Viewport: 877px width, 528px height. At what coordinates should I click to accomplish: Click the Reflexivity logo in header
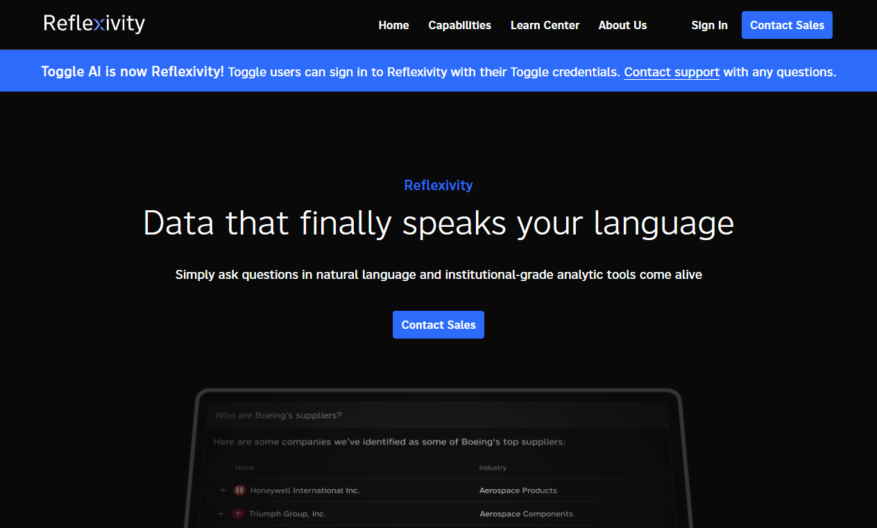pos(94,23)
